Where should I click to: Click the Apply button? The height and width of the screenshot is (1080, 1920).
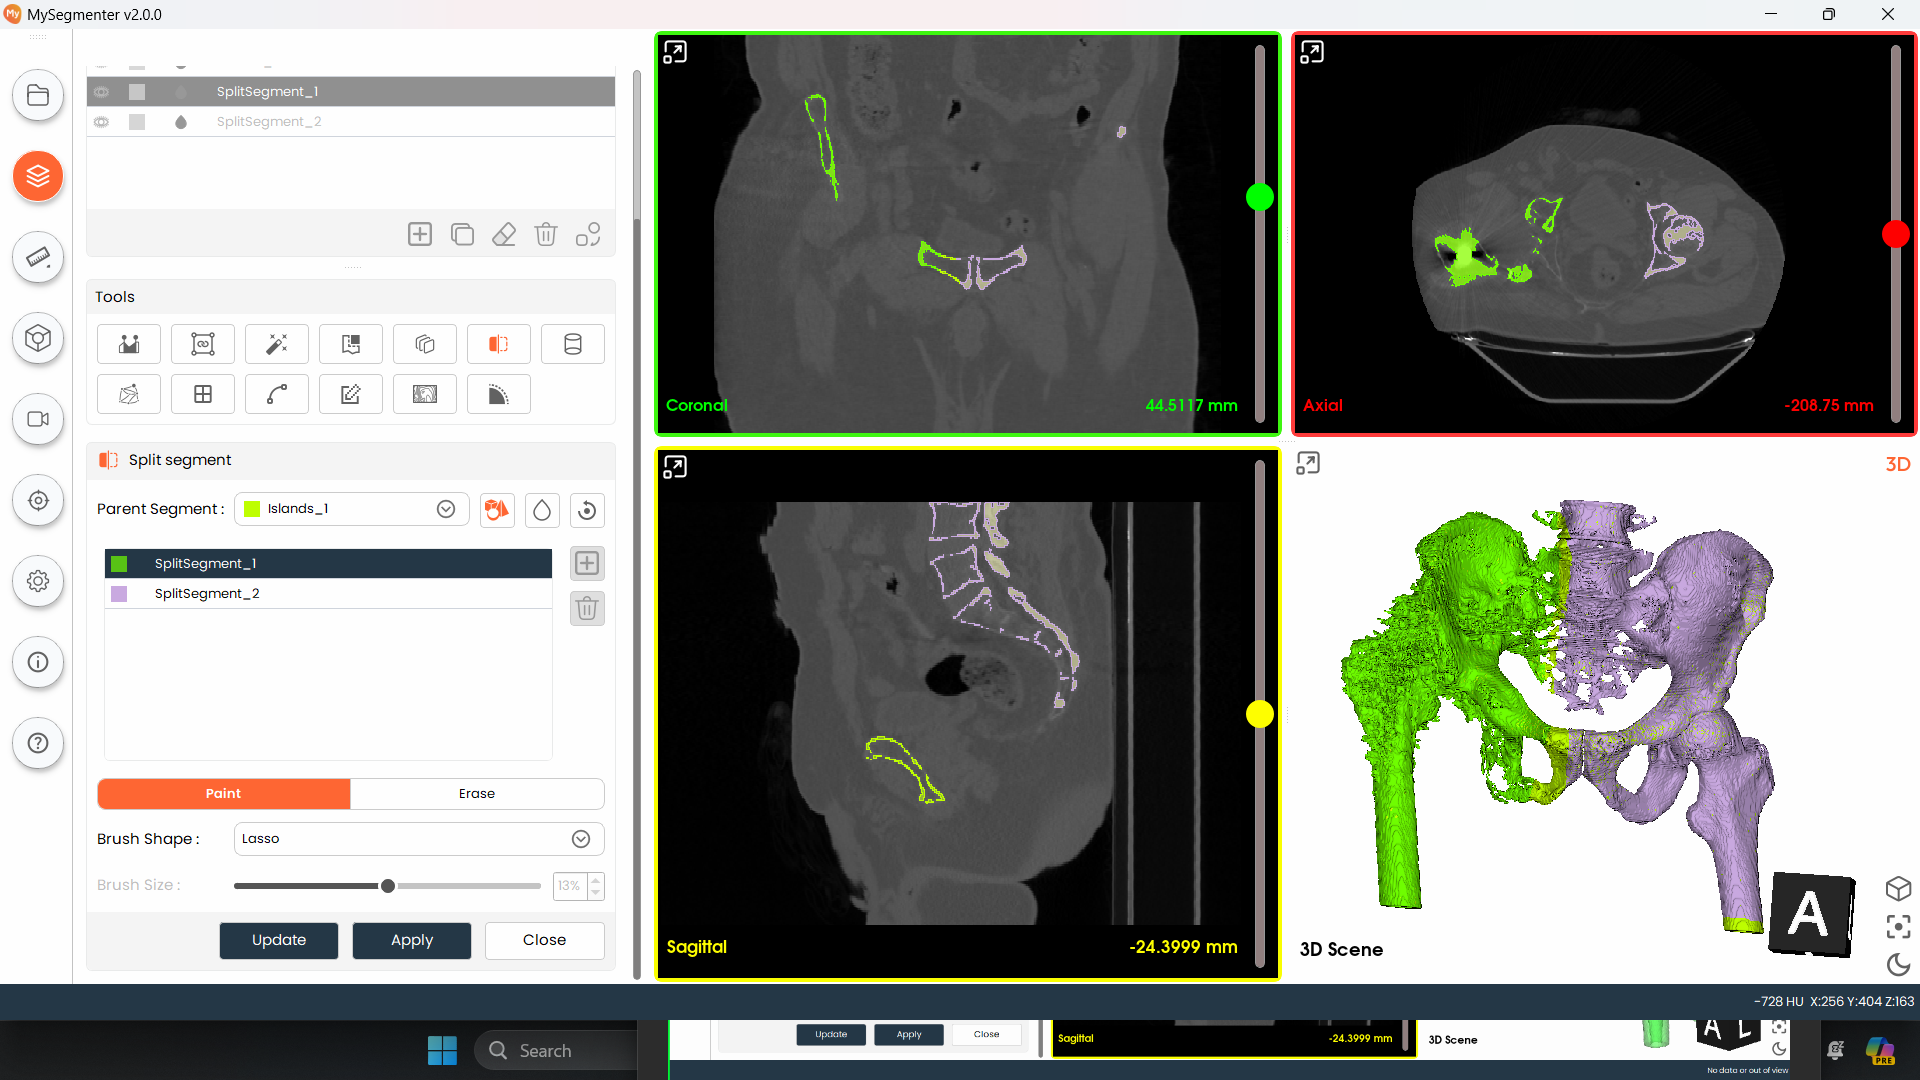pos(411,940)
